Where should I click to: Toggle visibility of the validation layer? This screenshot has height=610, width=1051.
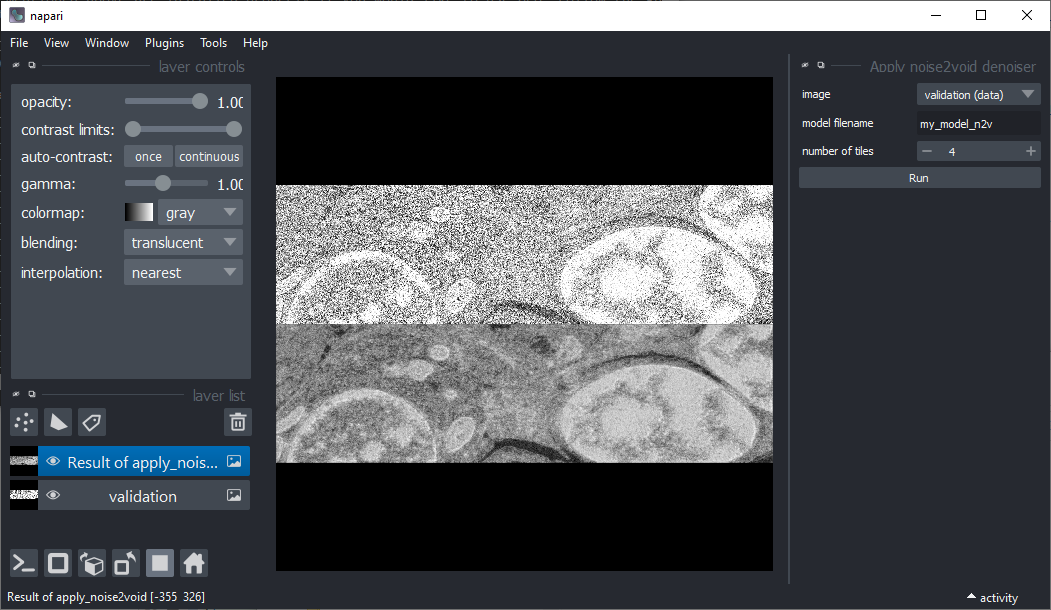[53, 495]
